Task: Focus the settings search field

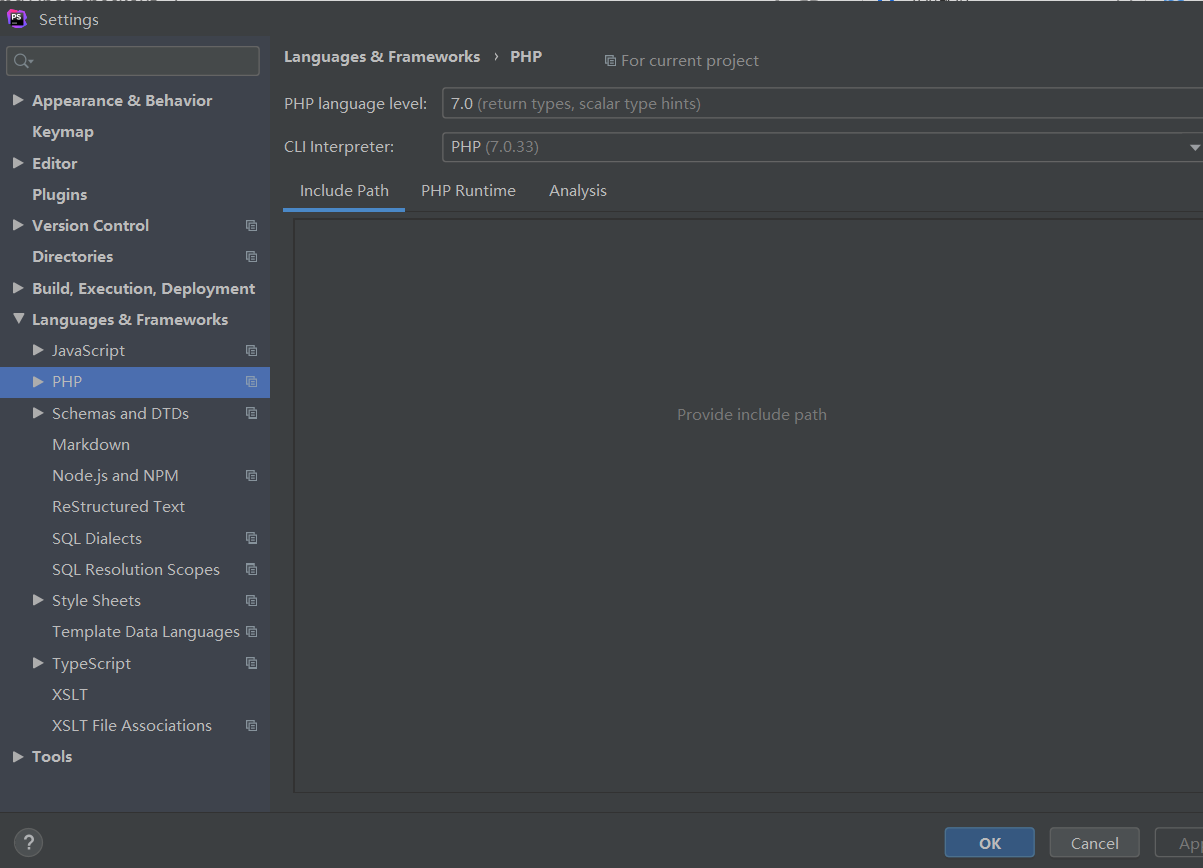Action: click(133, 61)
